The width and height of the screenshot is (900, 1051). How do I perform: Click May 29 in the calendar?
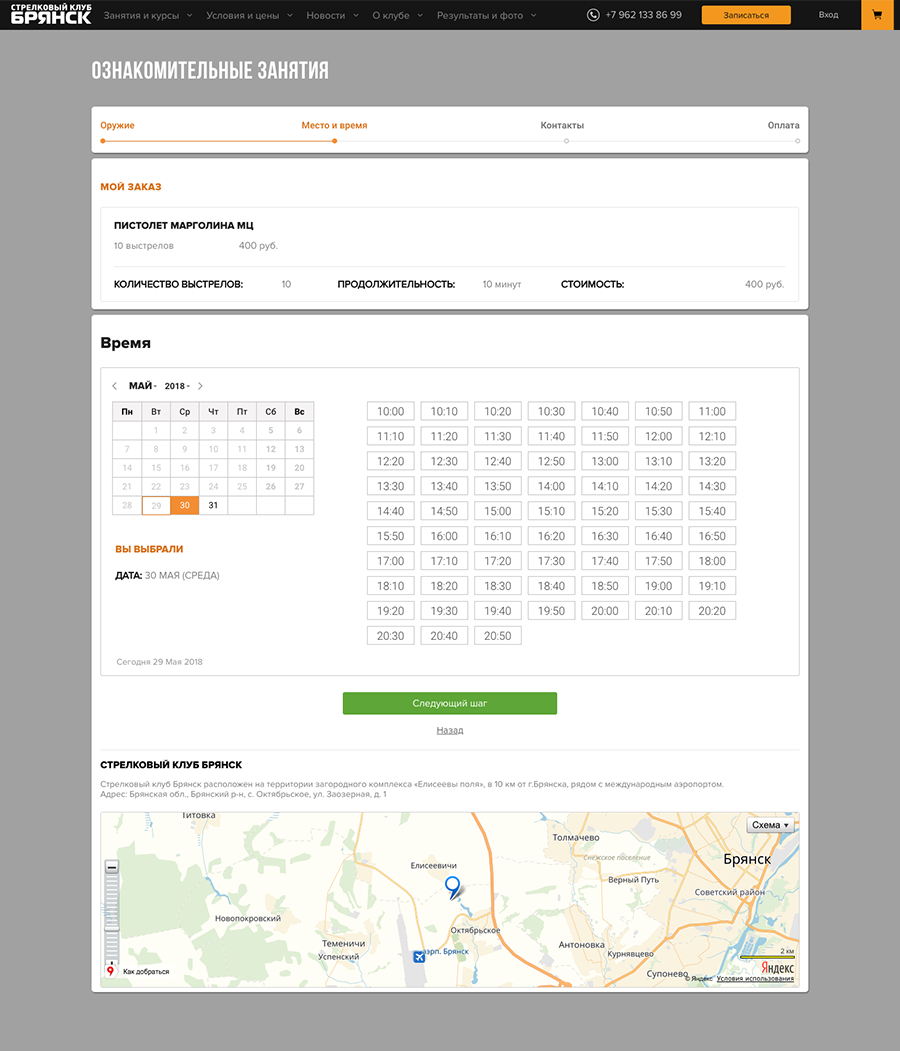click(156, 505)
